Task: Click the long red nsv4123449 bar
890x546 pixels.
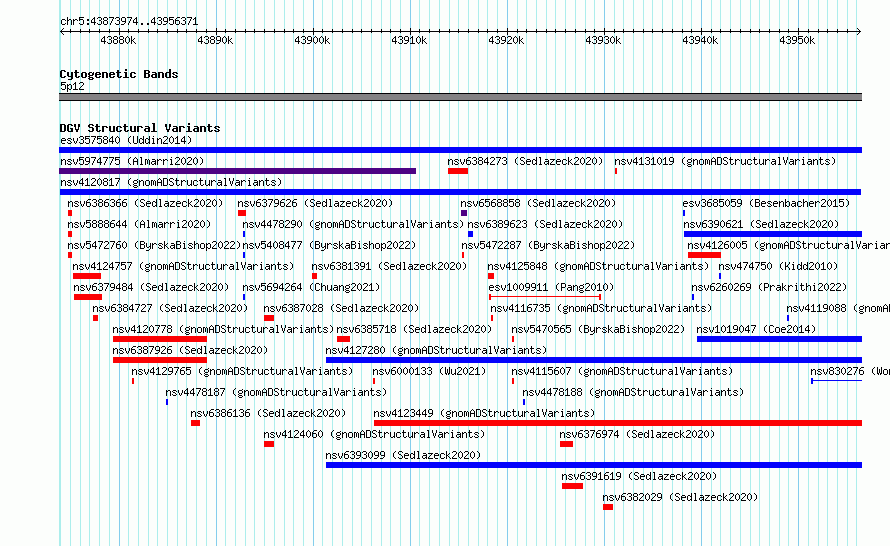Action: pos(618,423)
